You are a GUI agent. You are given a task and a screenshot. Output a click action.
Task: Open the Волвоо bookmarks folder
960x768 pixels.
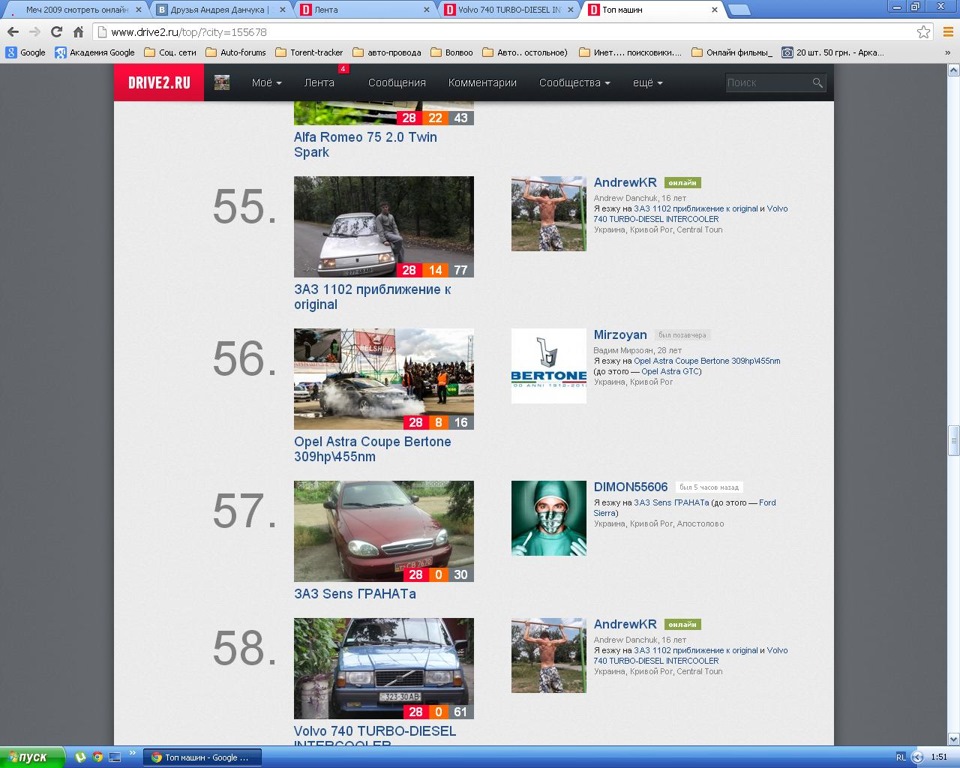tap(452, 53)
